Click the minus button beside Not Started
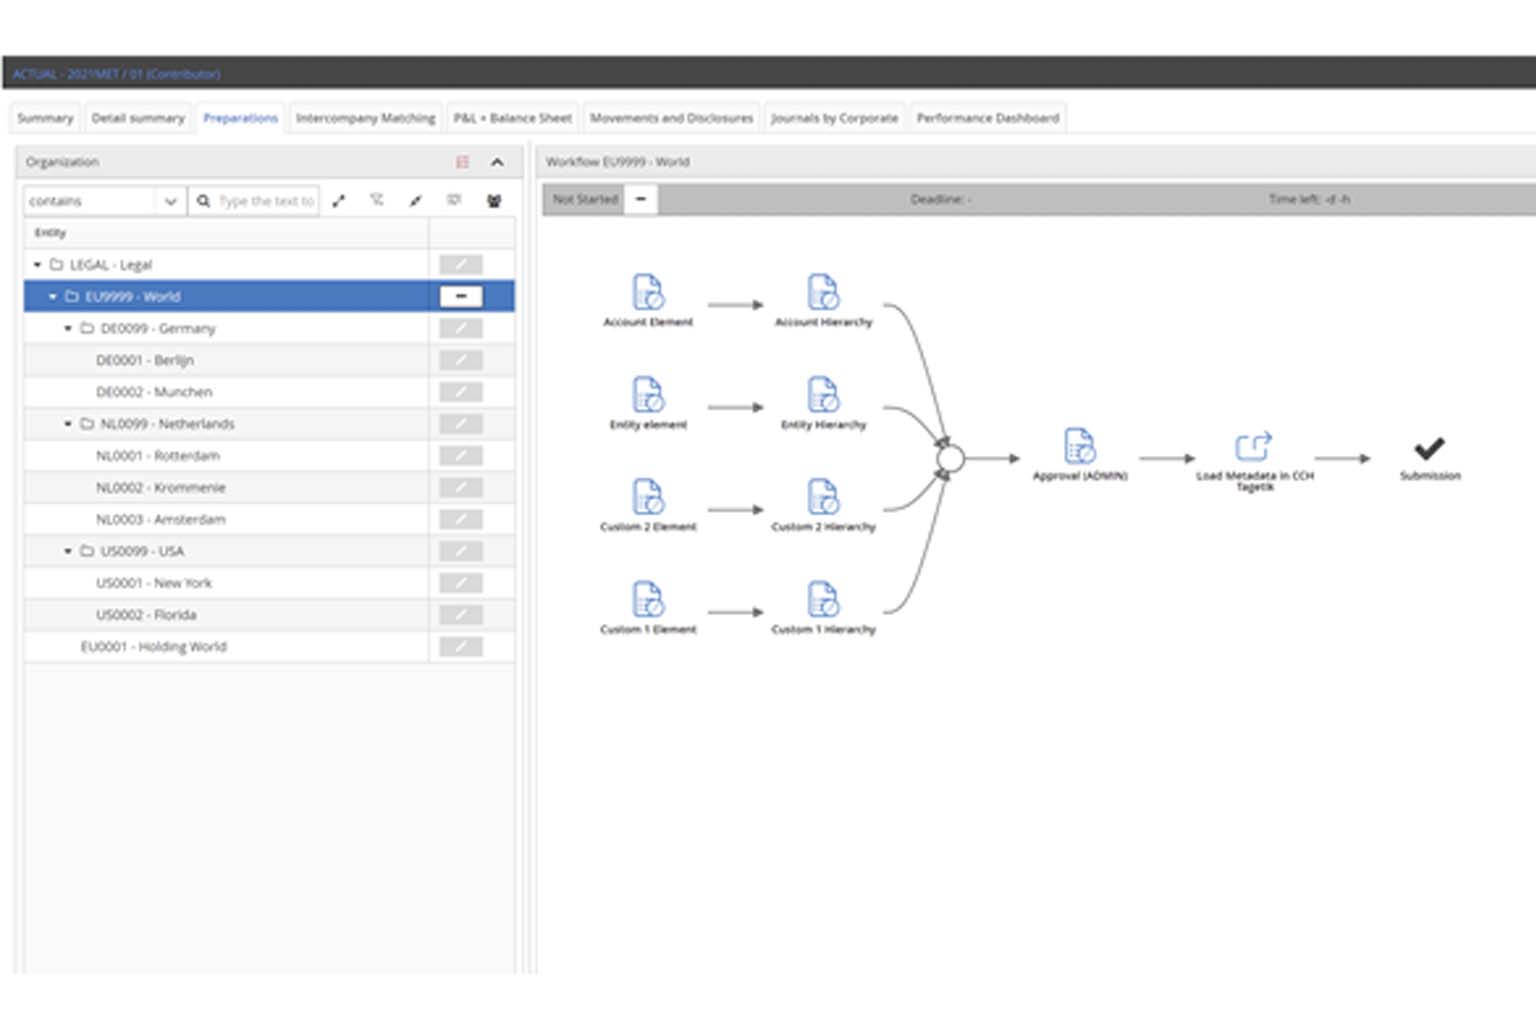 click(641, 199)
